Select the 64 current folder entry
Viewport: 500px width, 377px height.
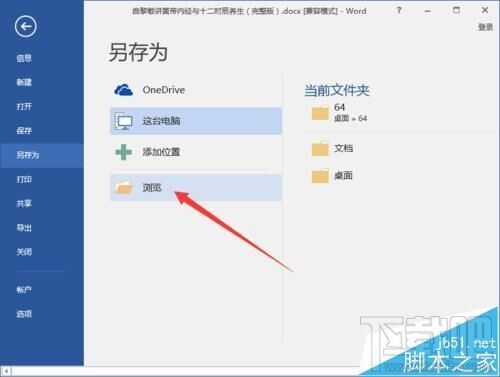tap(400, 113)
